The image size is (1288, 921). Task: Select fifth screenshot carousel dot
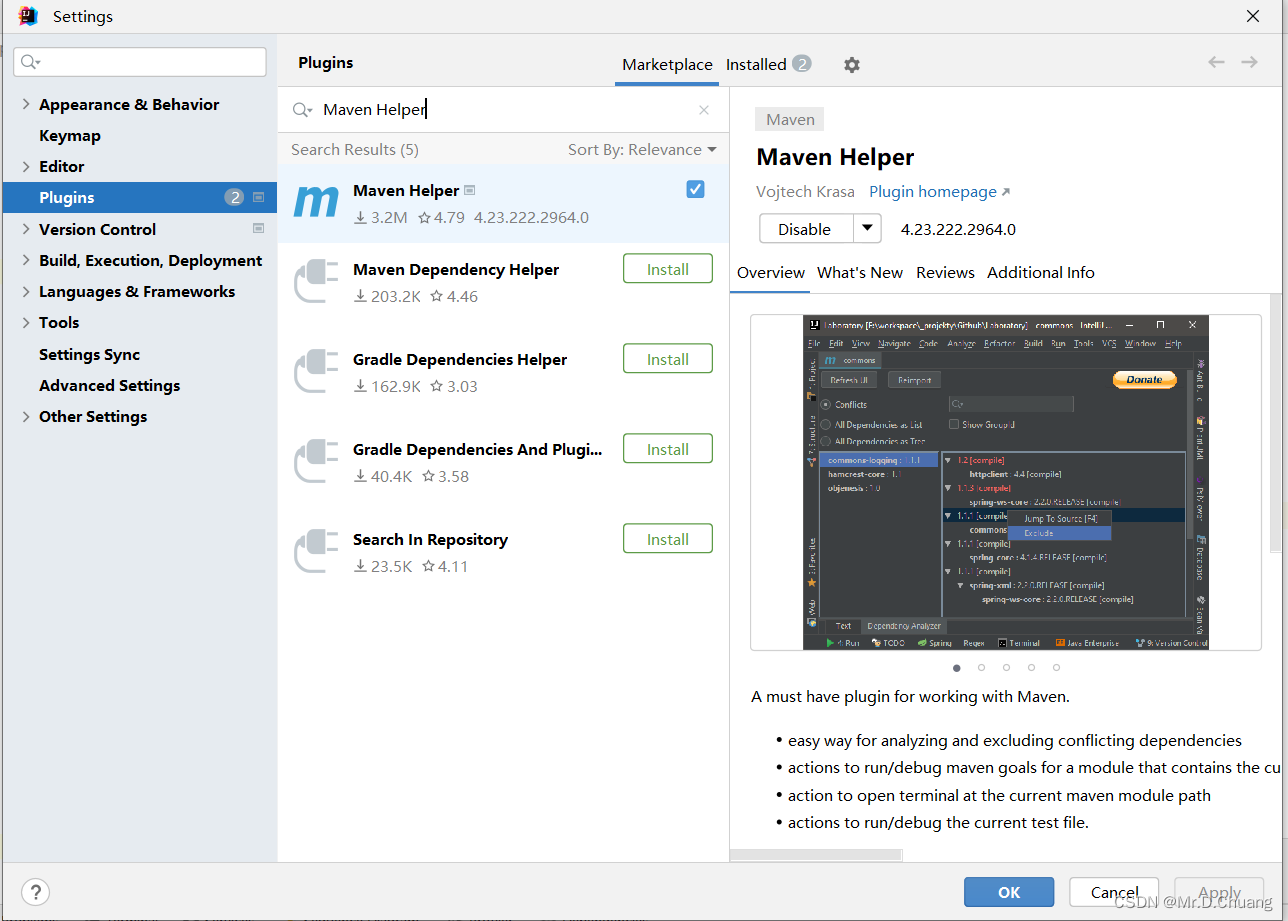(x=1057, y=668)
